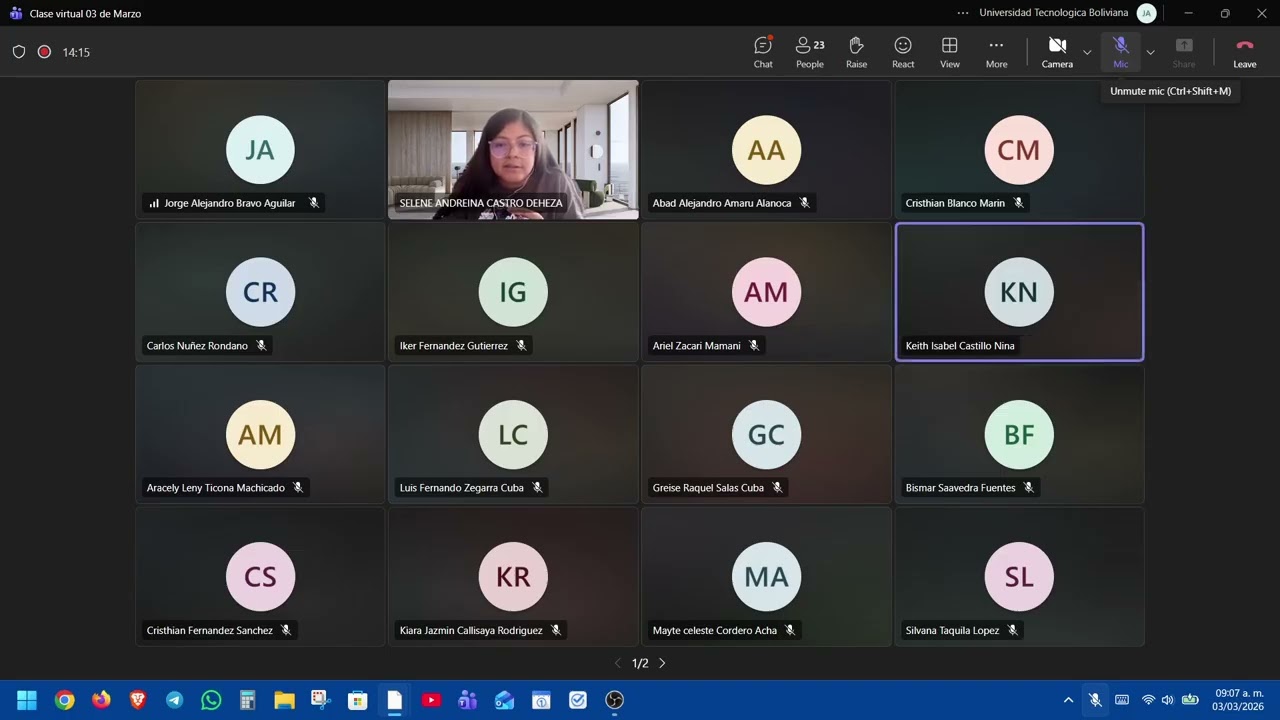Click the name label Kiara Jazmin Callisaya Rodriguez
Image resolution: width=1280 pixels, height=720 pixels.
tap(471, 630)
